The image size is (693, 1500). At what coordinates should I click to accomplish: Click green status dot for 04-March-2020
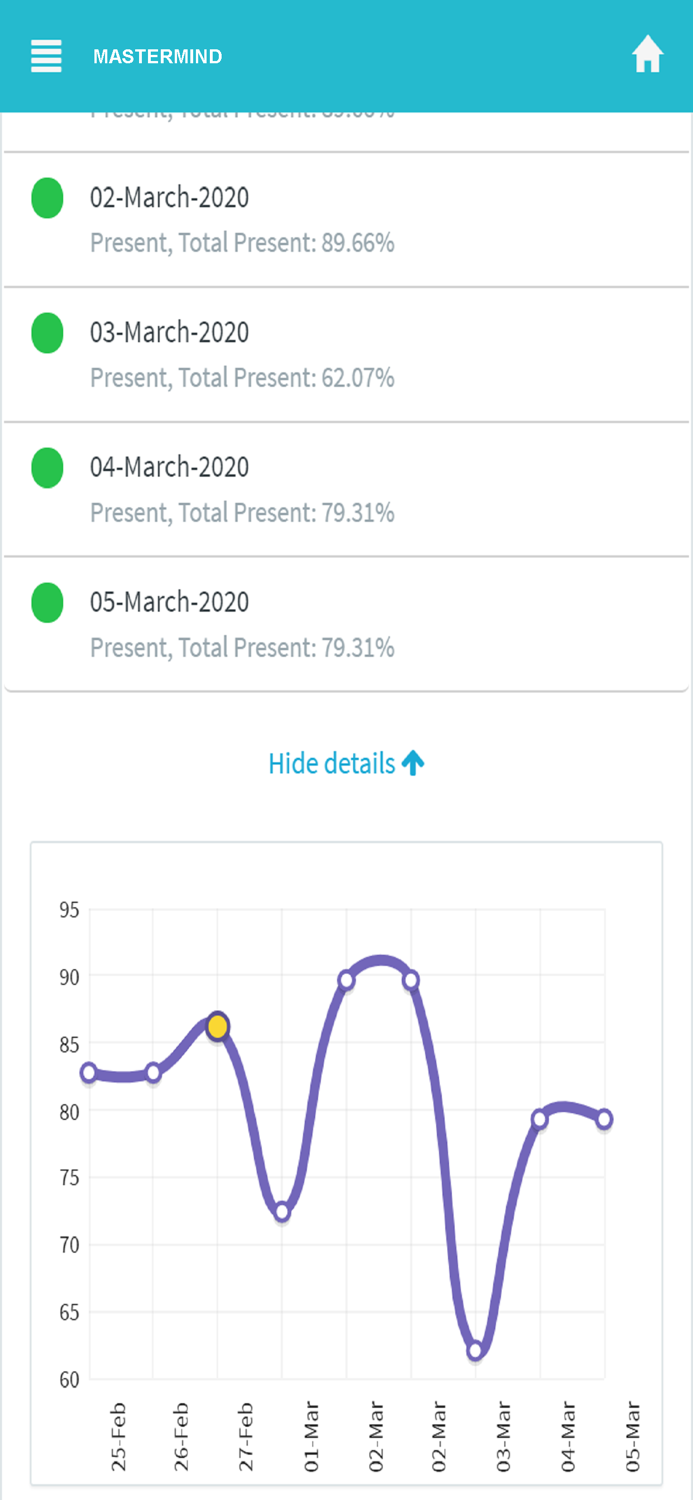coord(47,468)
